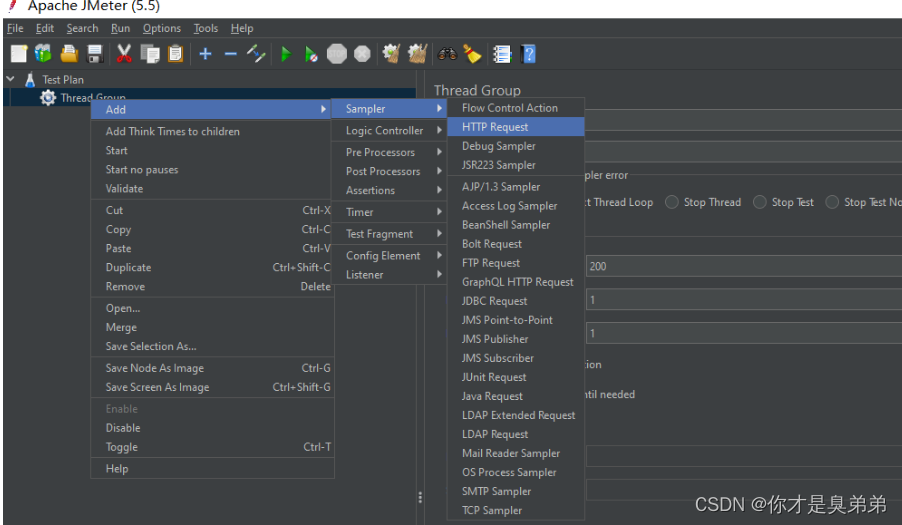Click the Paste clipboard icon
Screen dimensions: 902x525
[x=175, y=53]
